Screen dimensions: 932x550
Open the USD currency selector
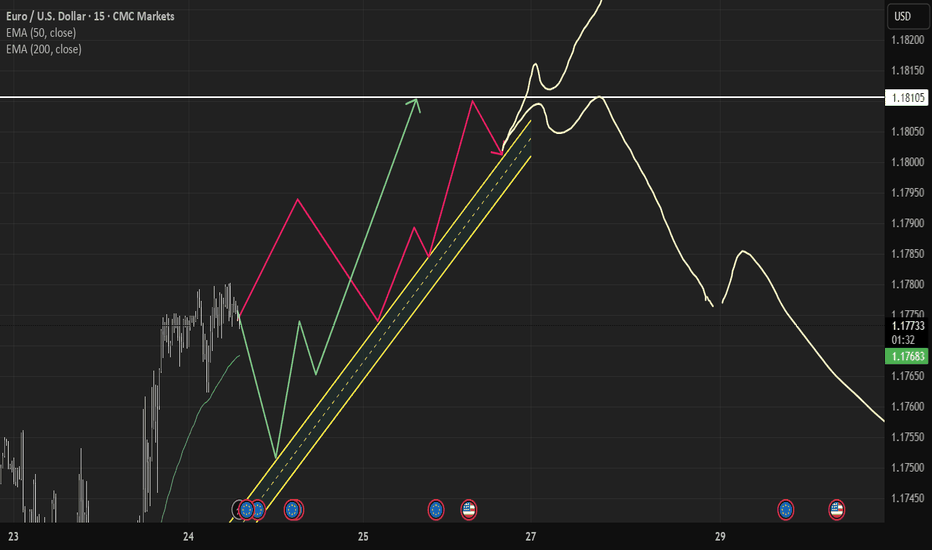click(908, 16)
